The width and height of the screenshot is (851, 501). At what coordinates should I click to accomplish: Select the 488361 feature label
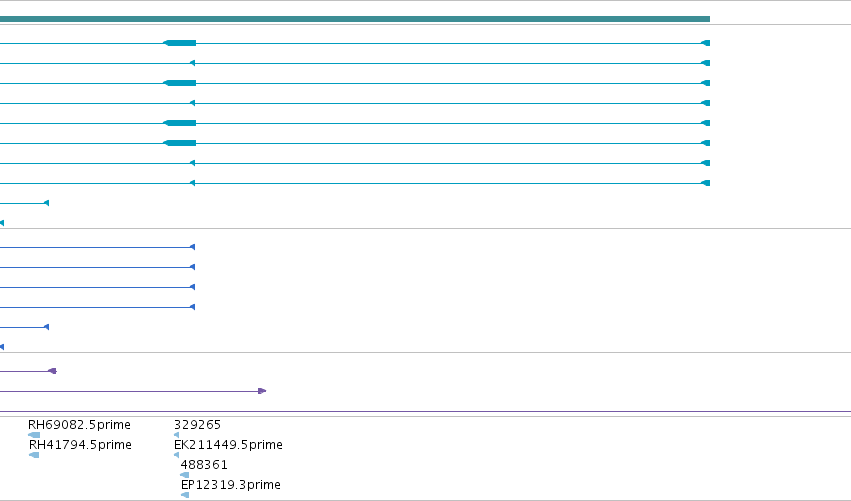pyautogui.click(x=204, y=465)
